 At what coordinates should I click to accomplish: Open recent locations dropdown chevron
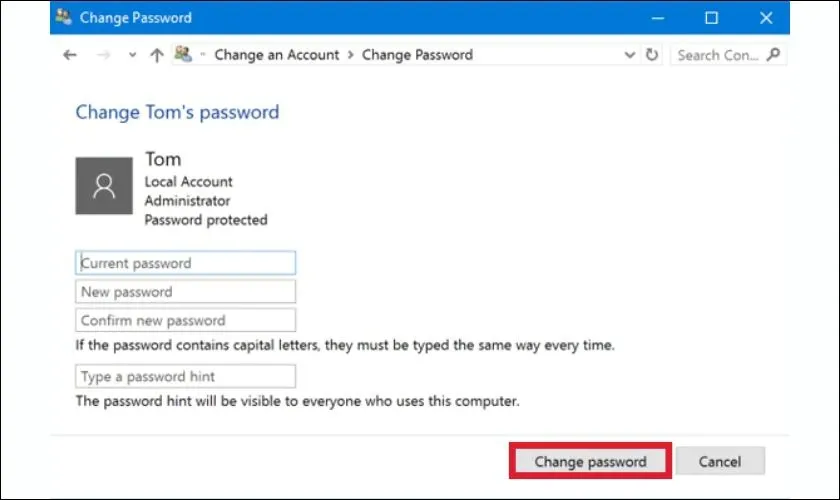pos(132,56)
